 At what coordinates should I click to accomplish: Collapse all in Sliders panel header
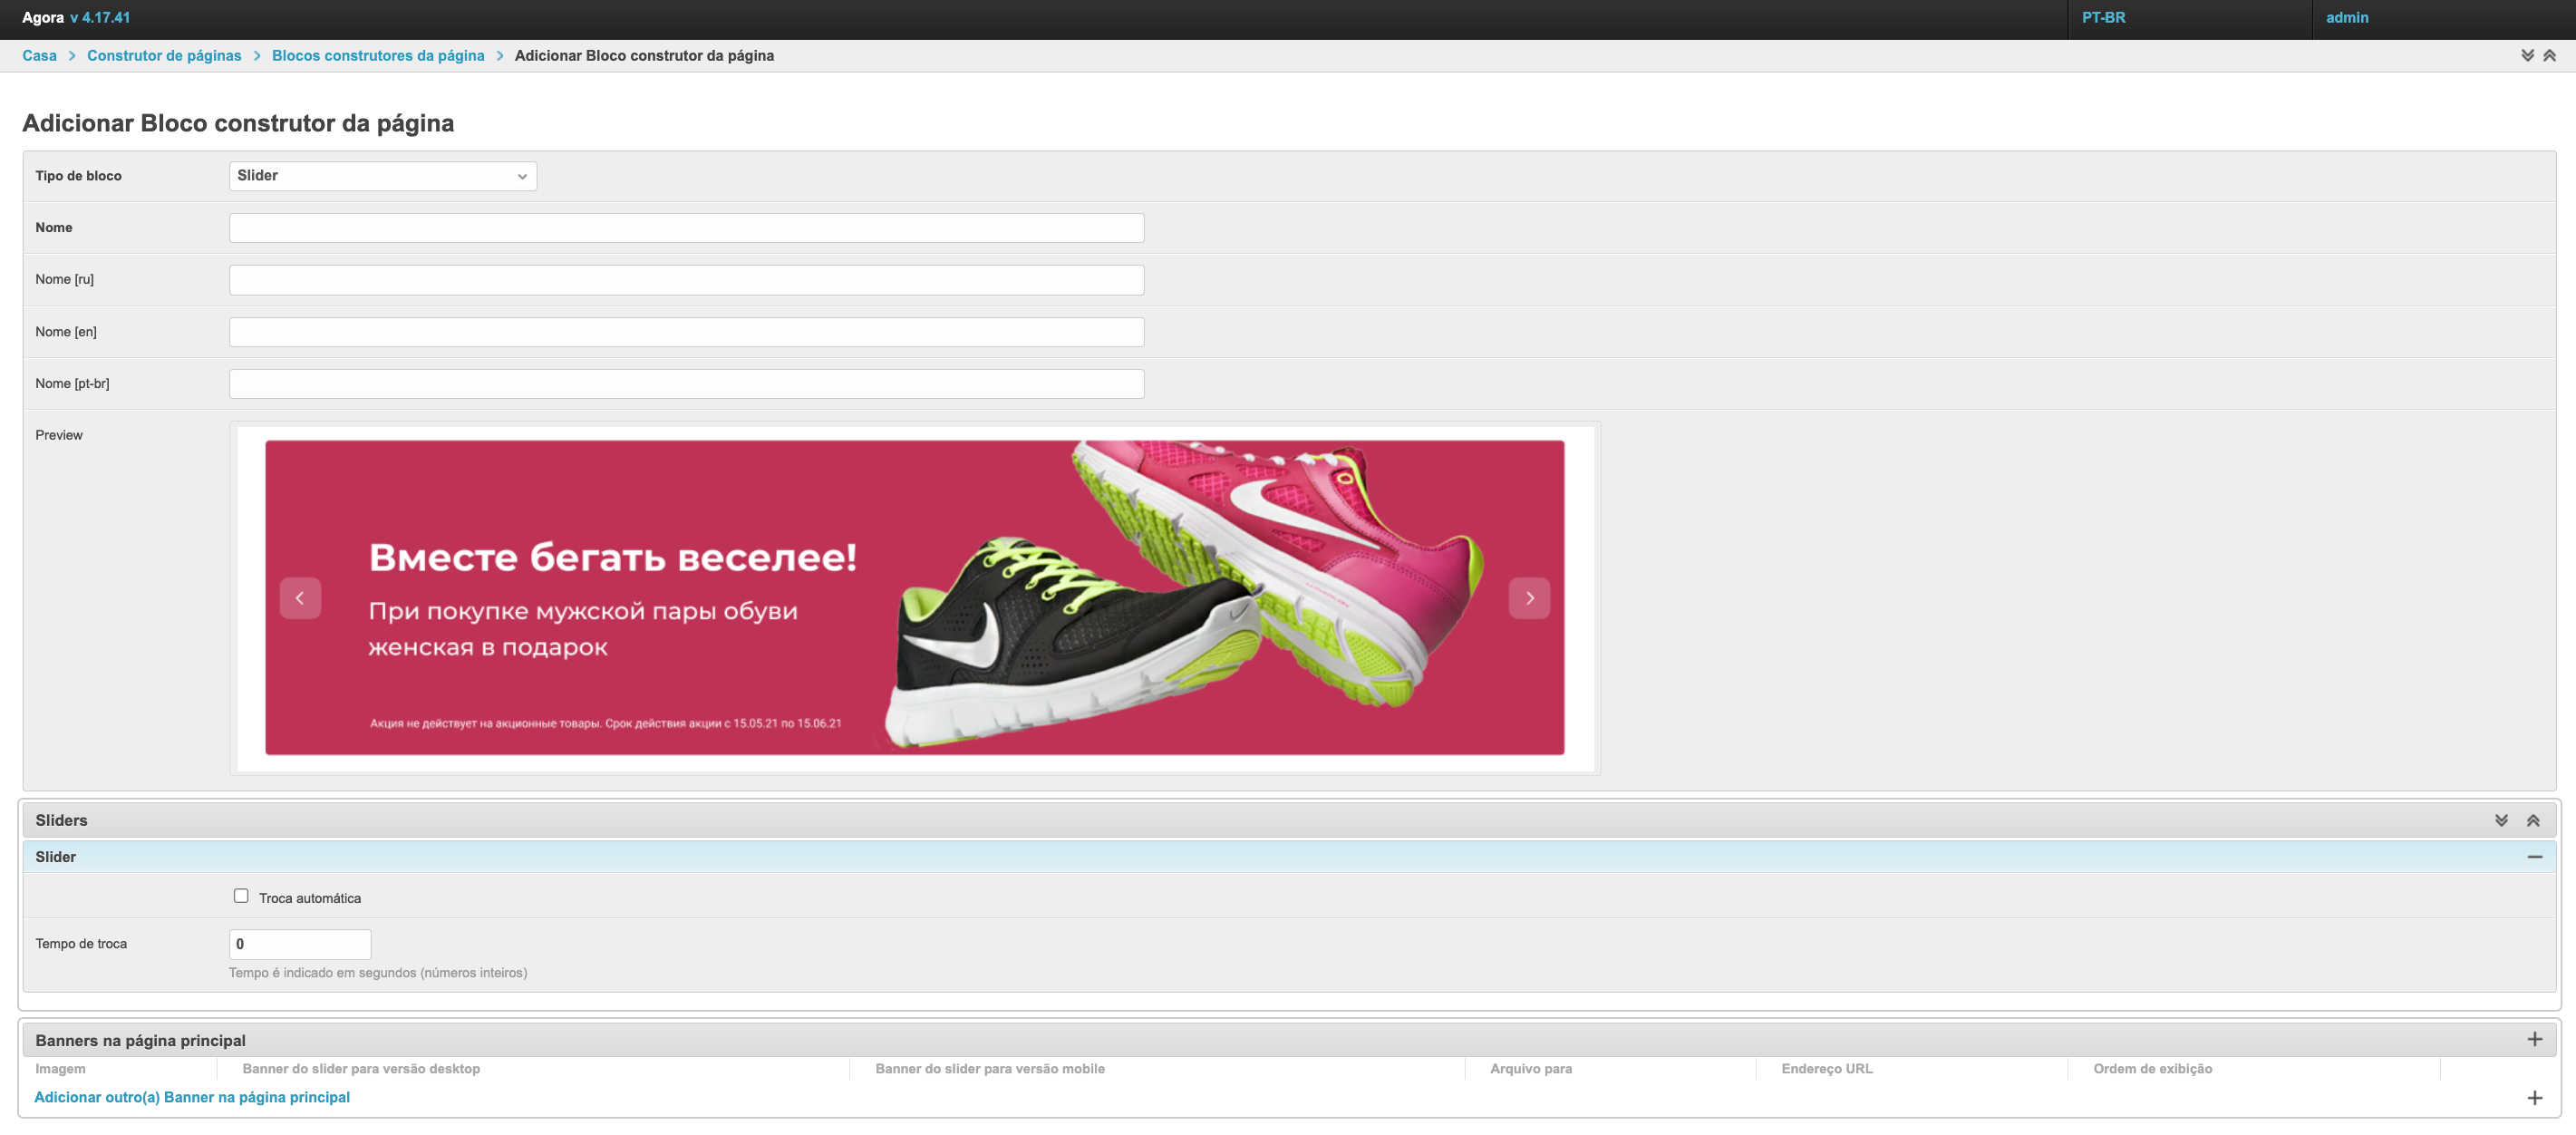[2533, 820]
